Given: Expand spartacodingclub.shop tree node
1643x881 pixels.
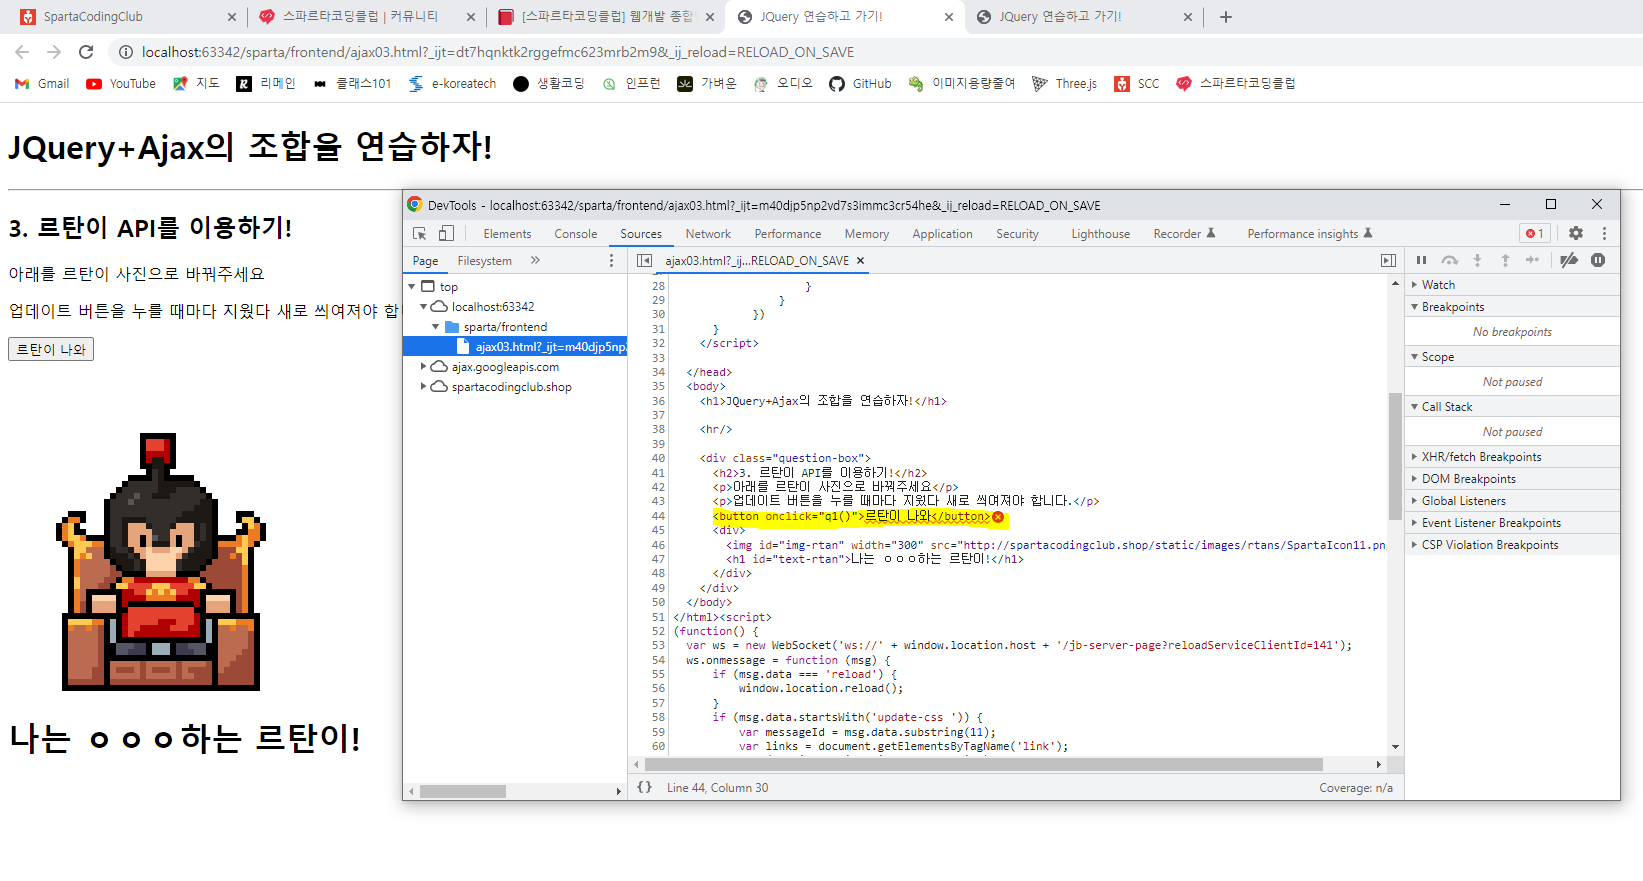Looking at the screenshot, I should [423, 387].
